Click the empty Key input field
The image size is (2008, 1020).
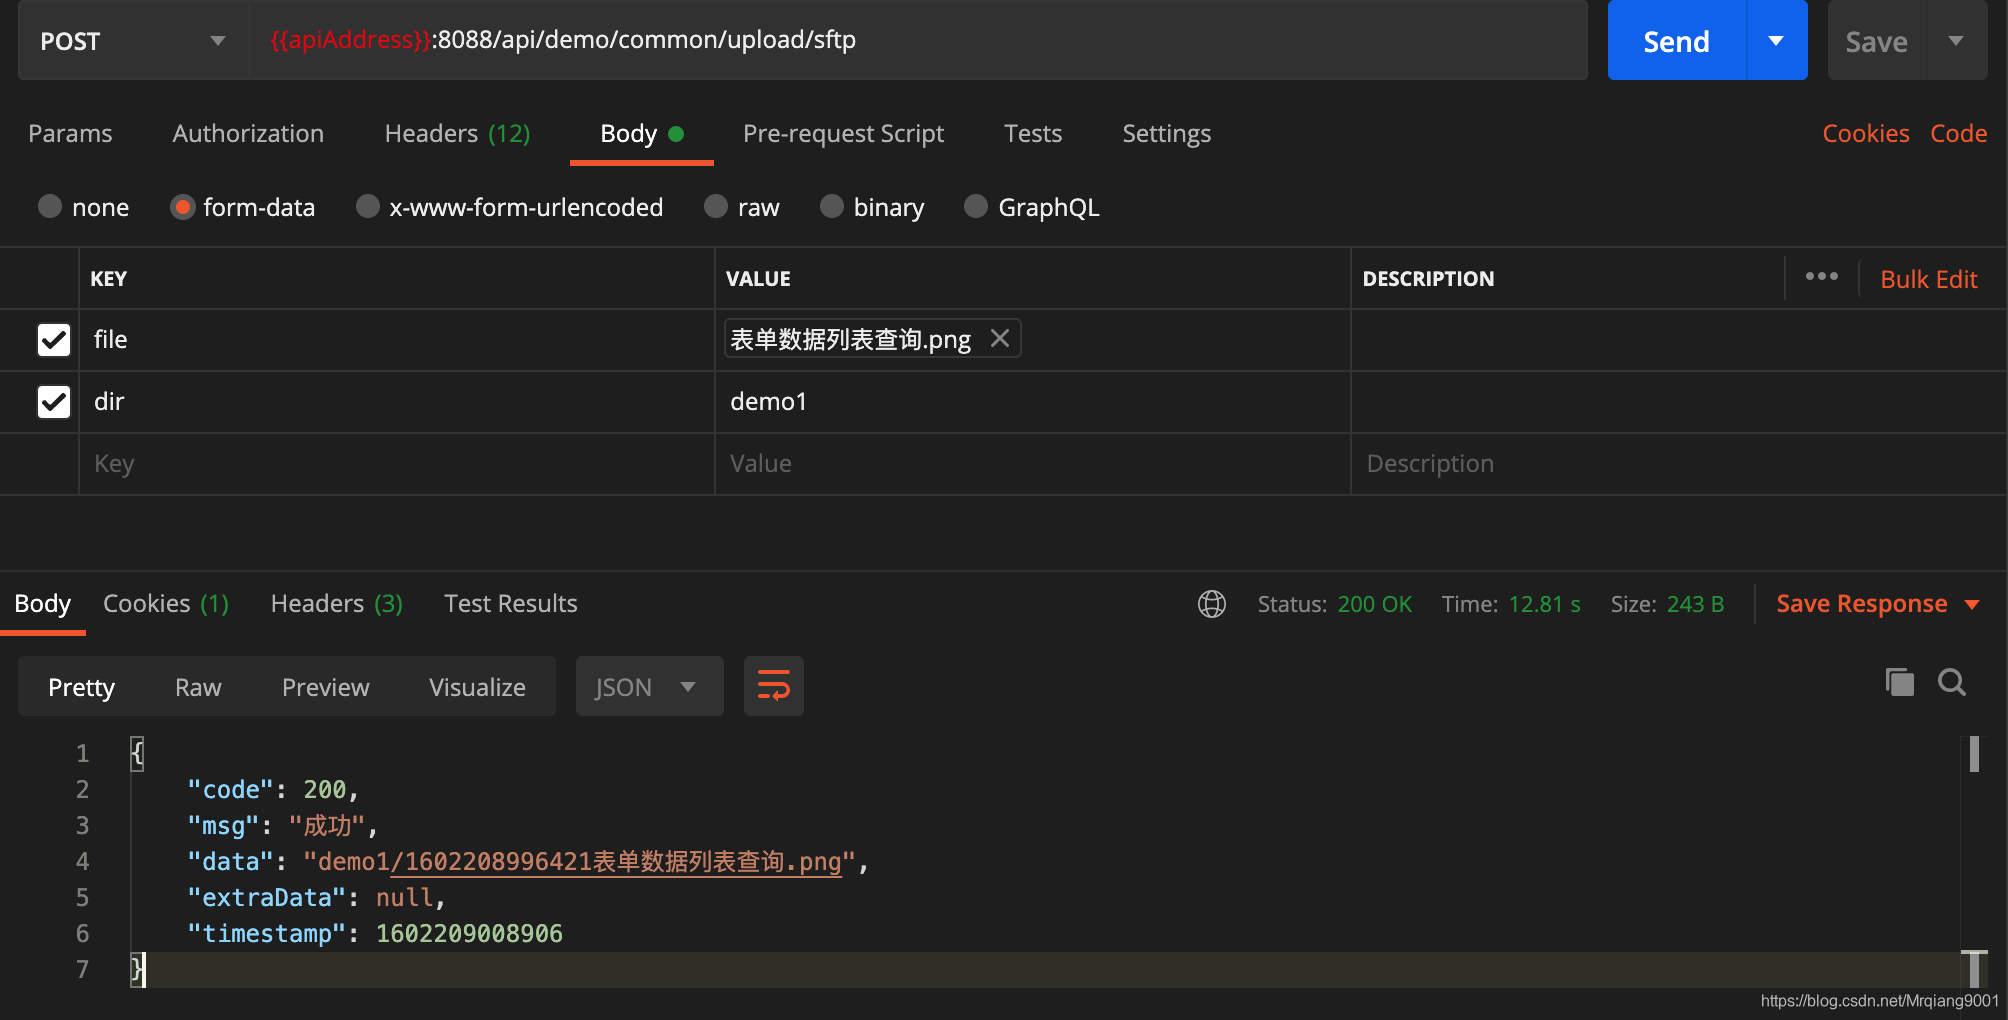pyautogui.click(x=396, y=464)
